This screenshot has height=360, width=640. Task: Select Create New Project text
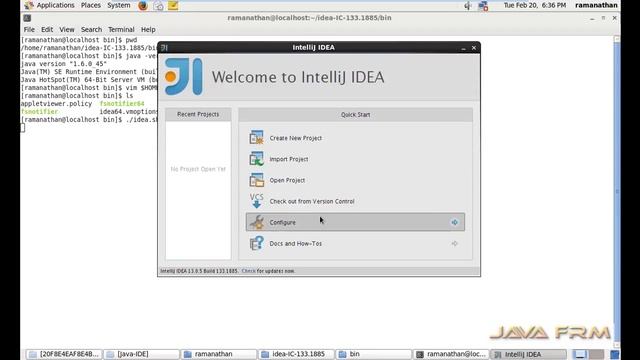coord(296,138)
